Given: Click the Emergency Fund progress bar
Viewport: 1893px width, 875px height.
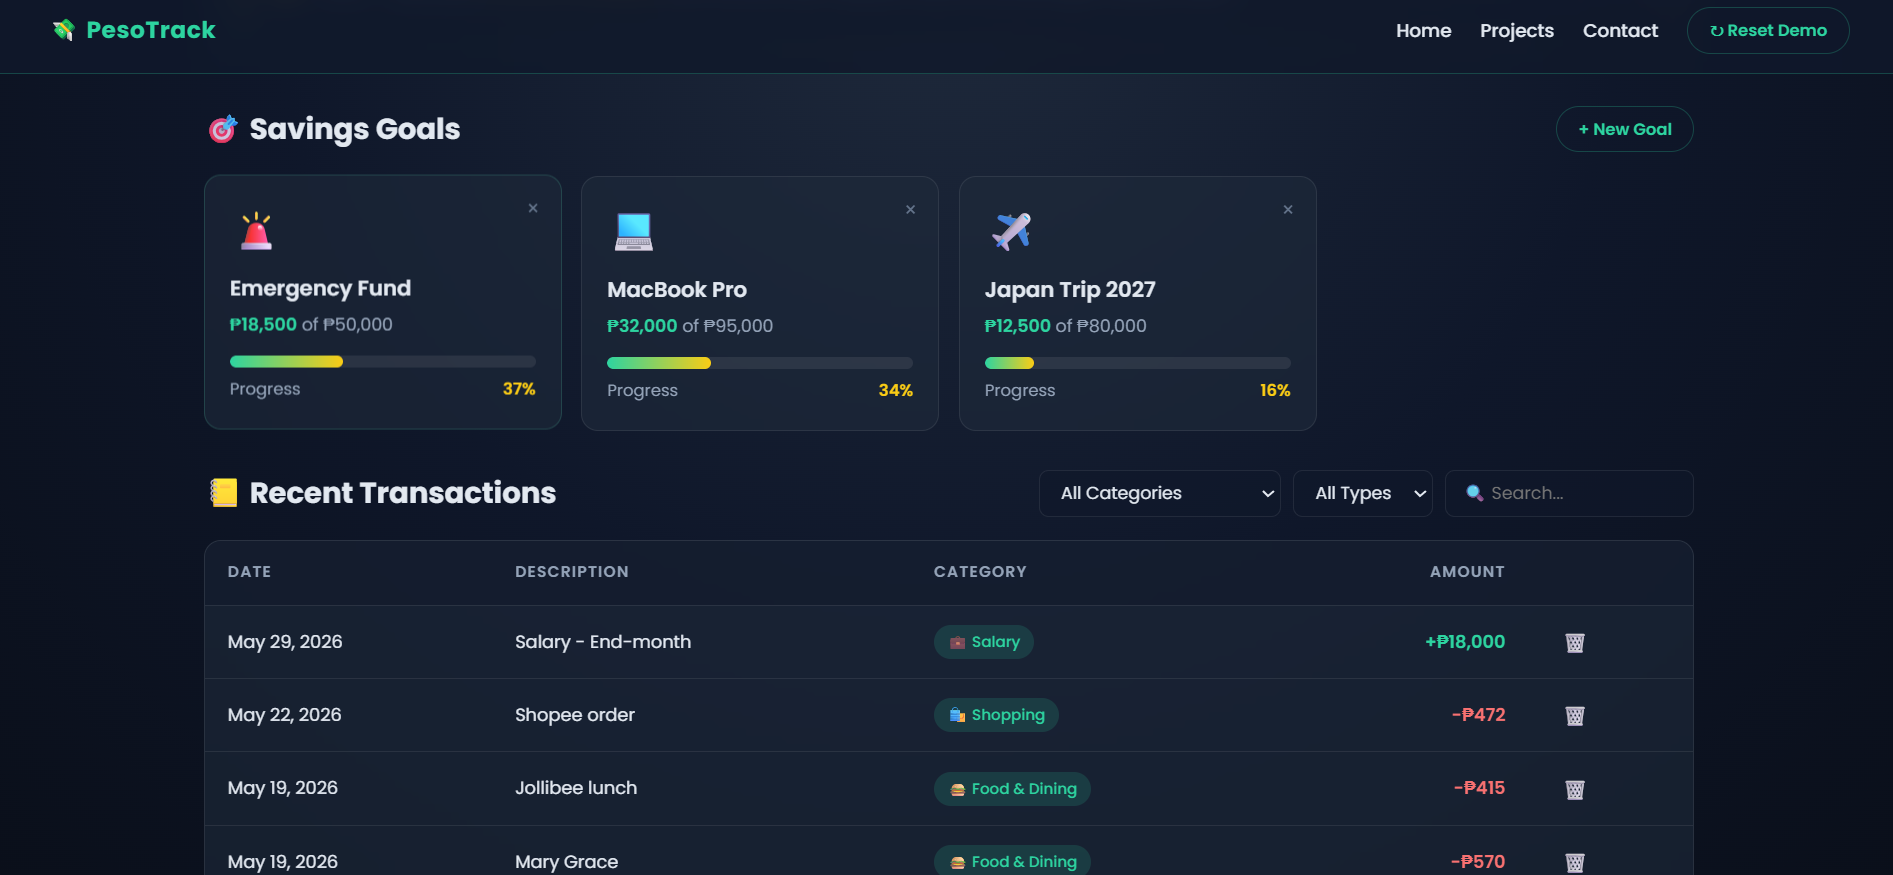Looking at the screenshot, I should click(383, 362).
